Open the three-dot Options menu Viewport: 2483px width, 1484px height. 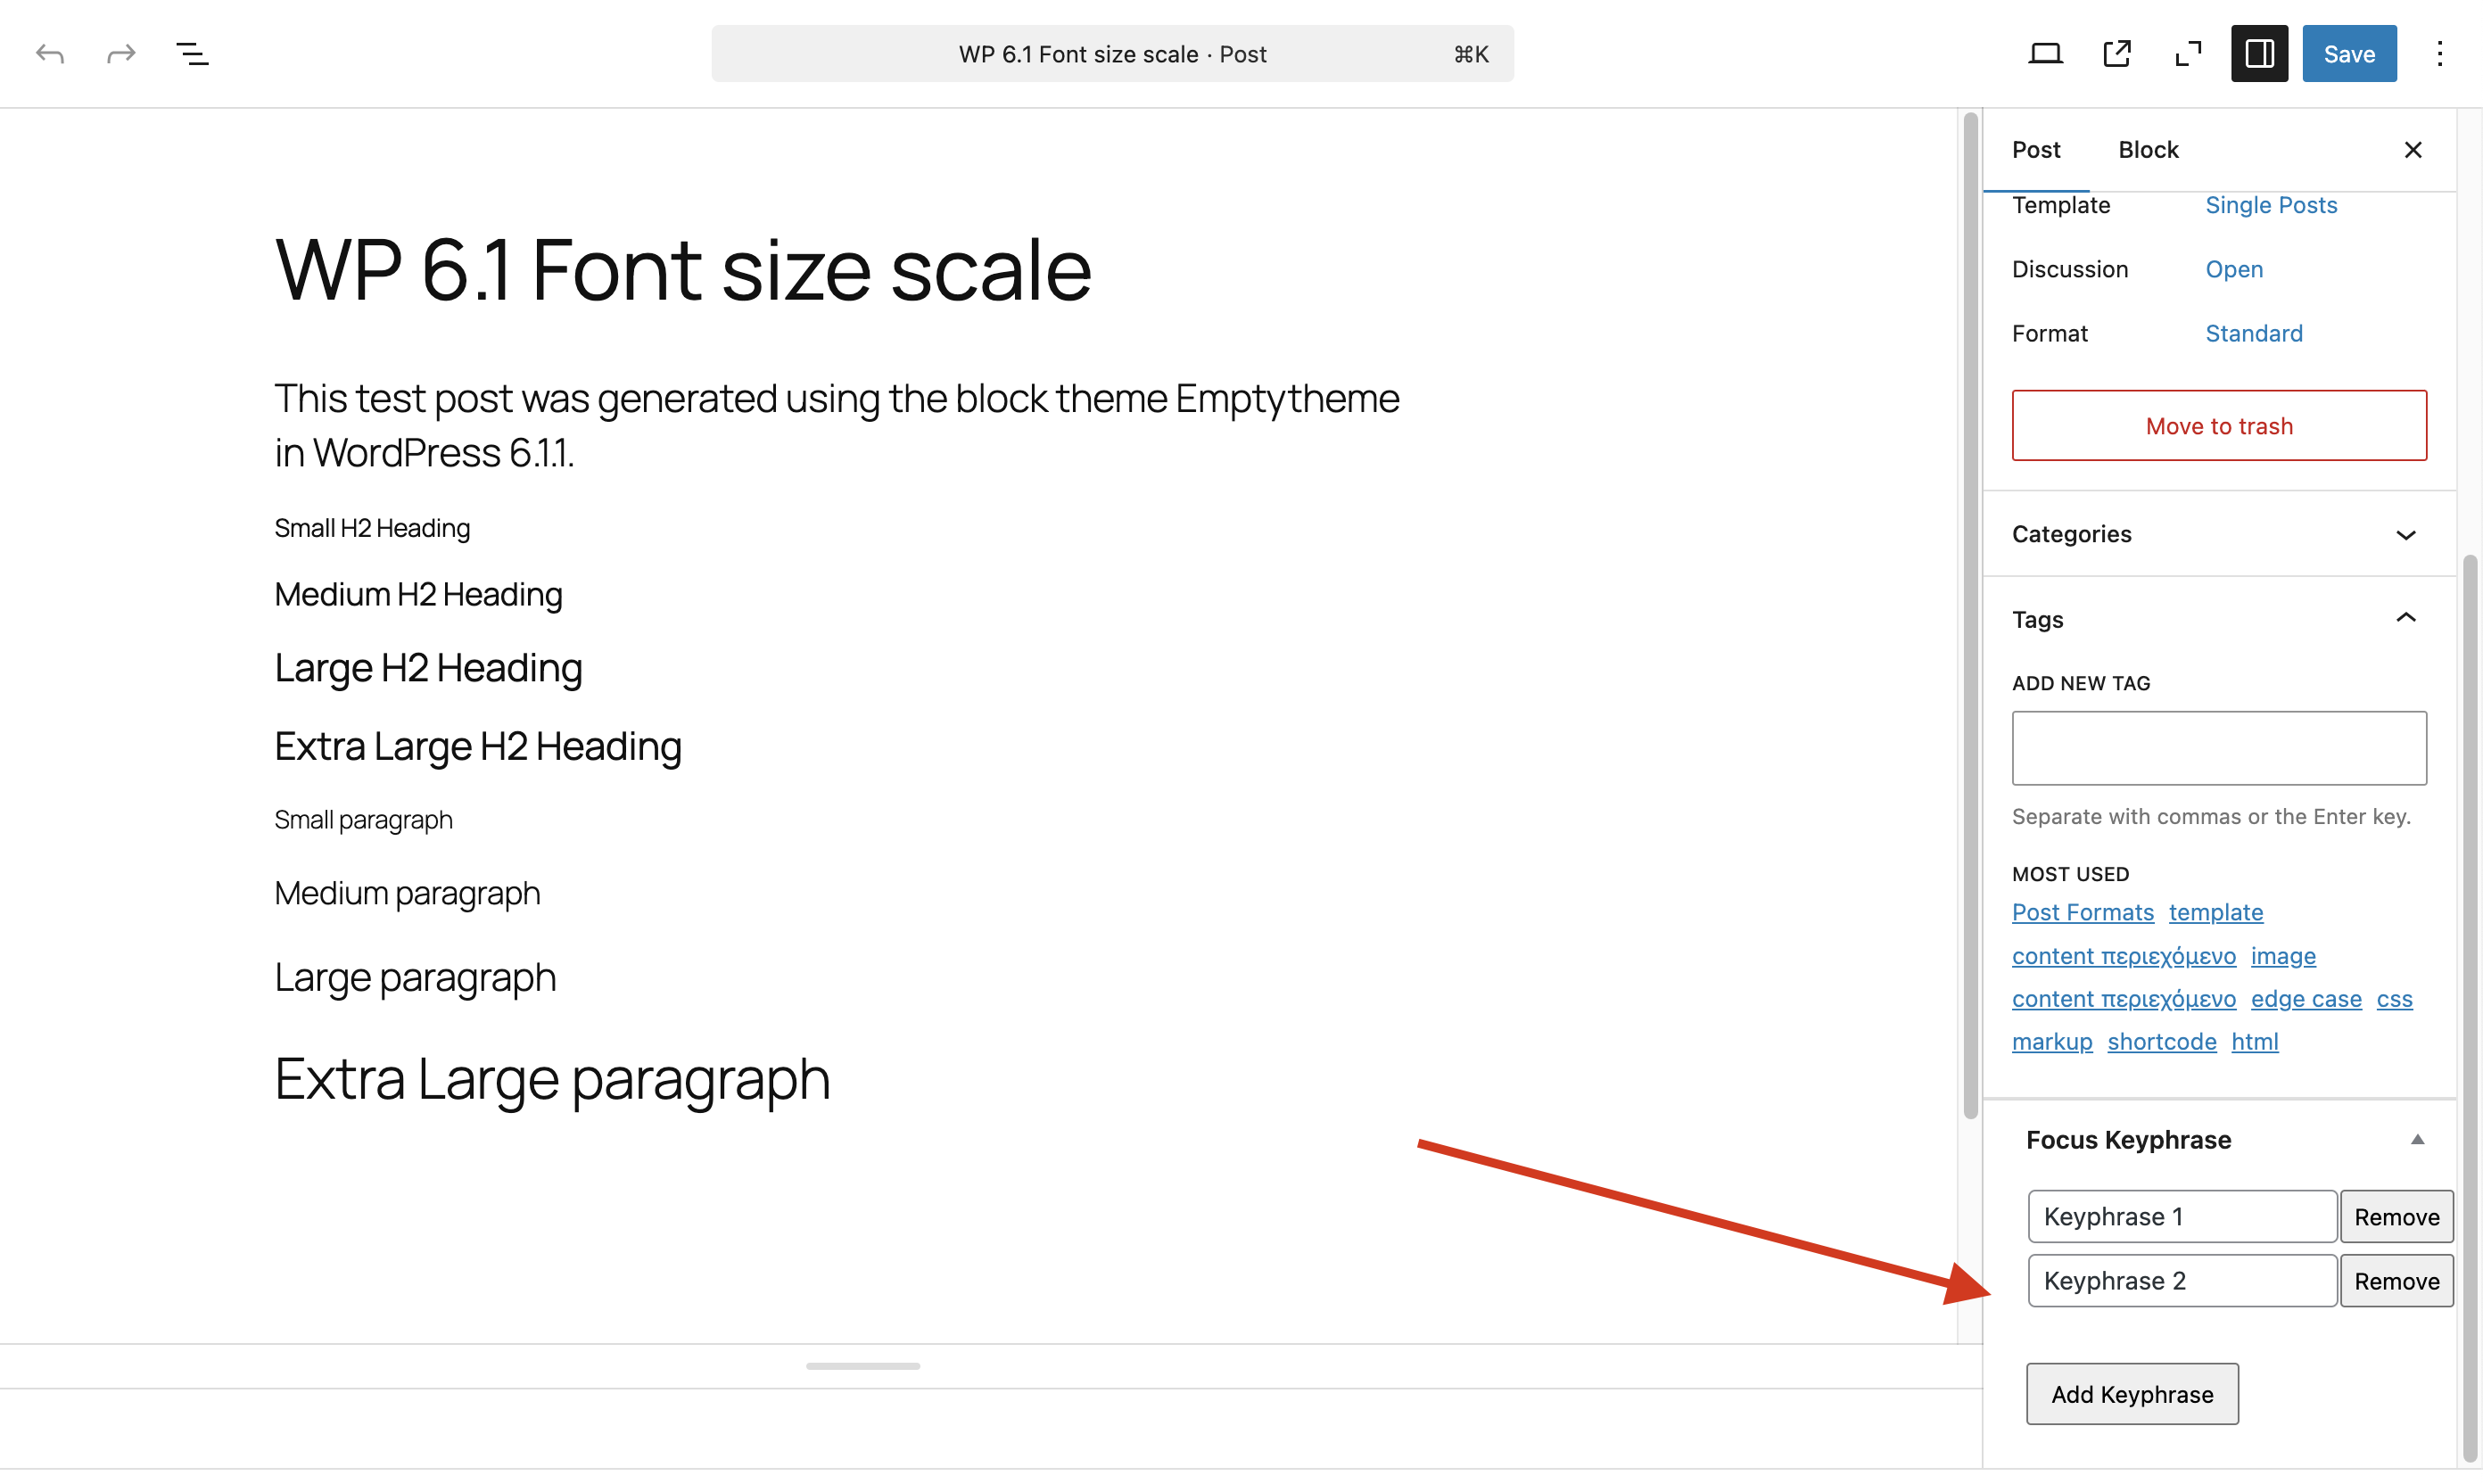pyautogui.click(x=2439, y=53)
